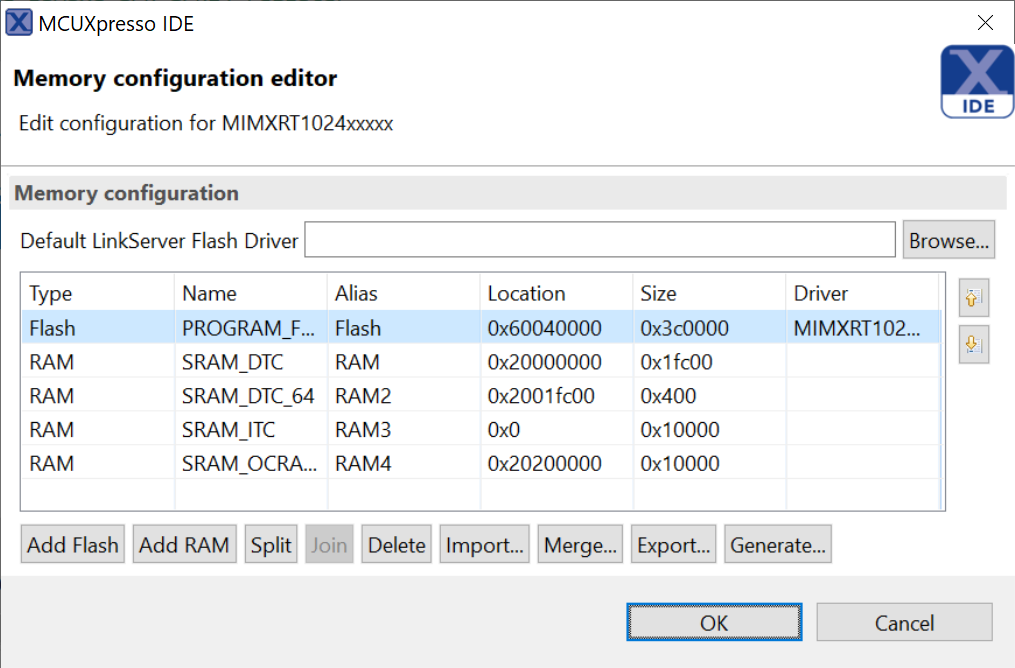The width and height of the screenshot is (1015, 668).
Task: Confirm with the OK button
Action: pyautogui.click(x=714, y=623)
